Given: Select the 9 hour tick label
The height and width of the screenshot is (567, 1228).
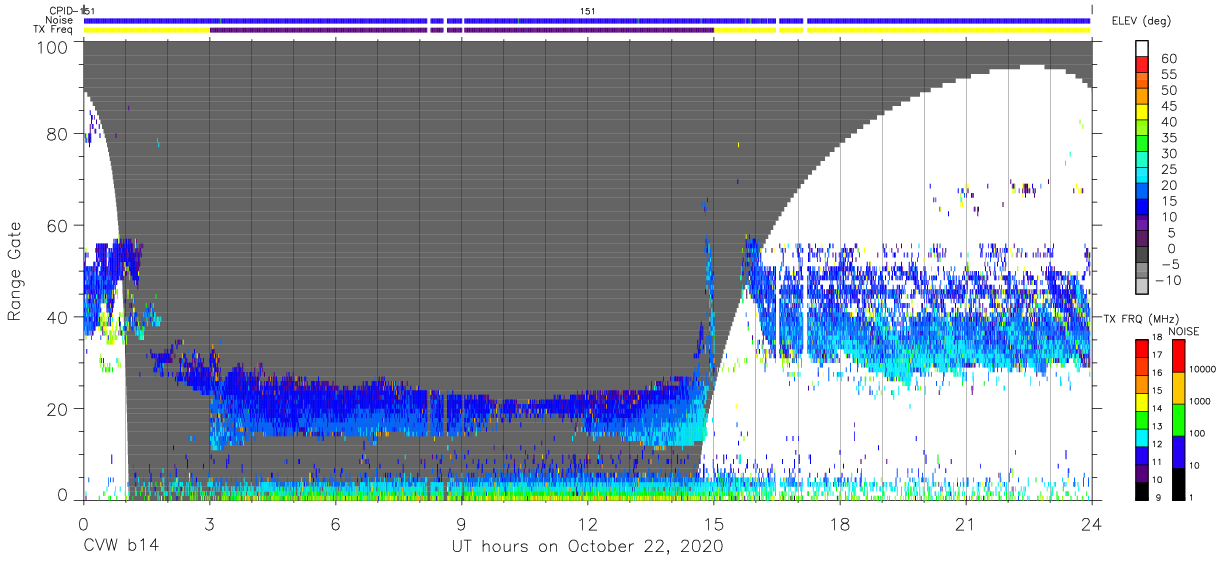Looking at the screenshot, I should tap(461, 524).
